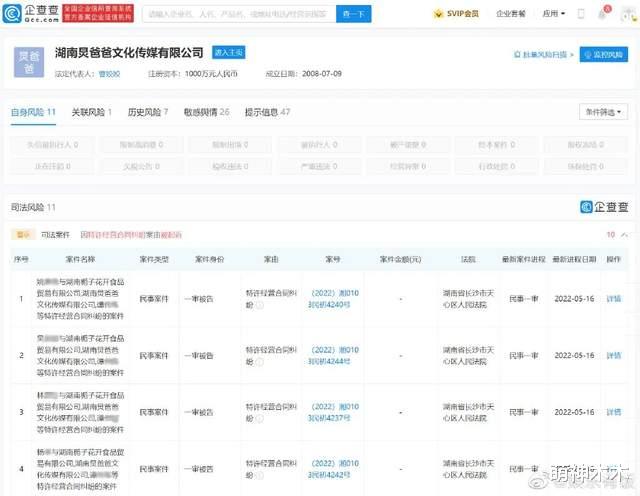Select the 税收违法 0 filter
Screen dimensions: 640x496
(230, 166)
